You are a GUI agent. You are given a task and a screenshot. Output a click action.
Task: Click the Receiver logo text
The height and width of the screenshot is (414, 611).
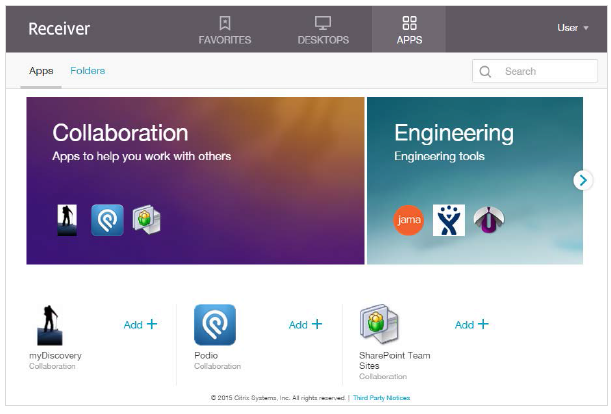point(59,29)
